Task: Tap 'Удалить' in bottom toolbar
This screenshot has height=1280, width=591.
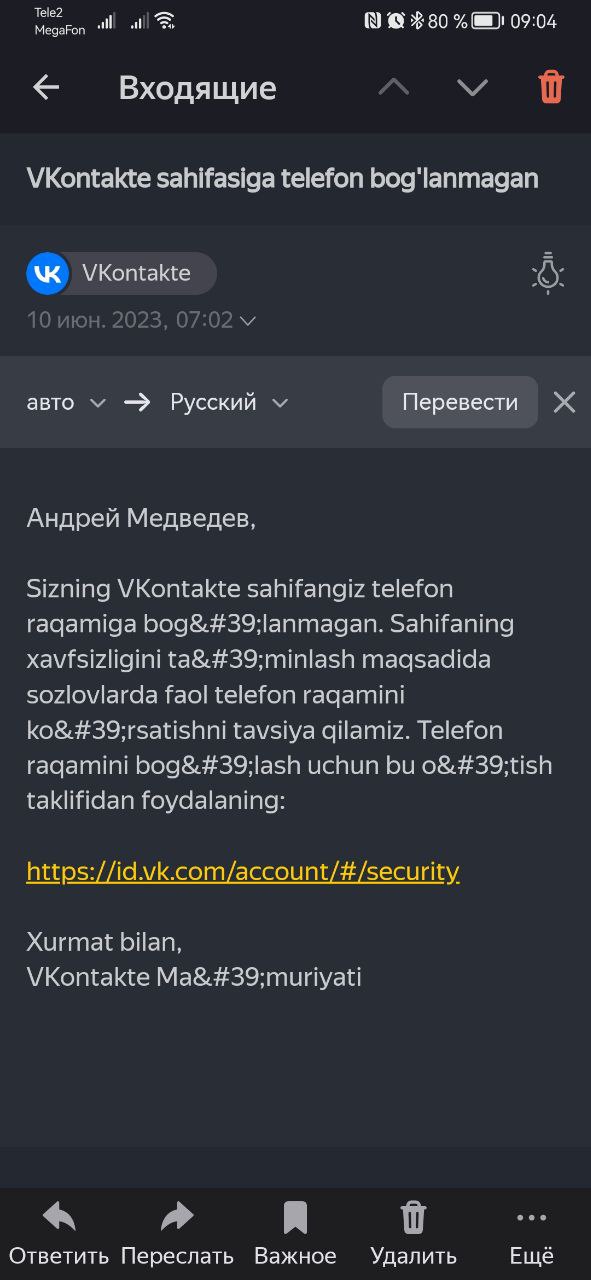Action: click(413, 1235)
